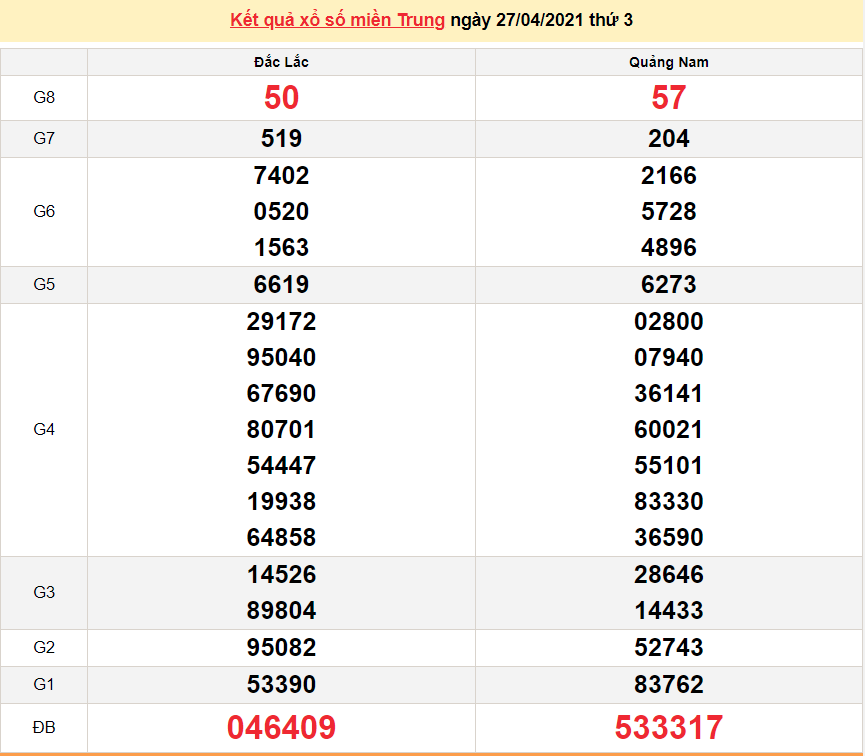Click the G4 result 29172
Screen dimensions: 865x756
click(x=281, y=322)
